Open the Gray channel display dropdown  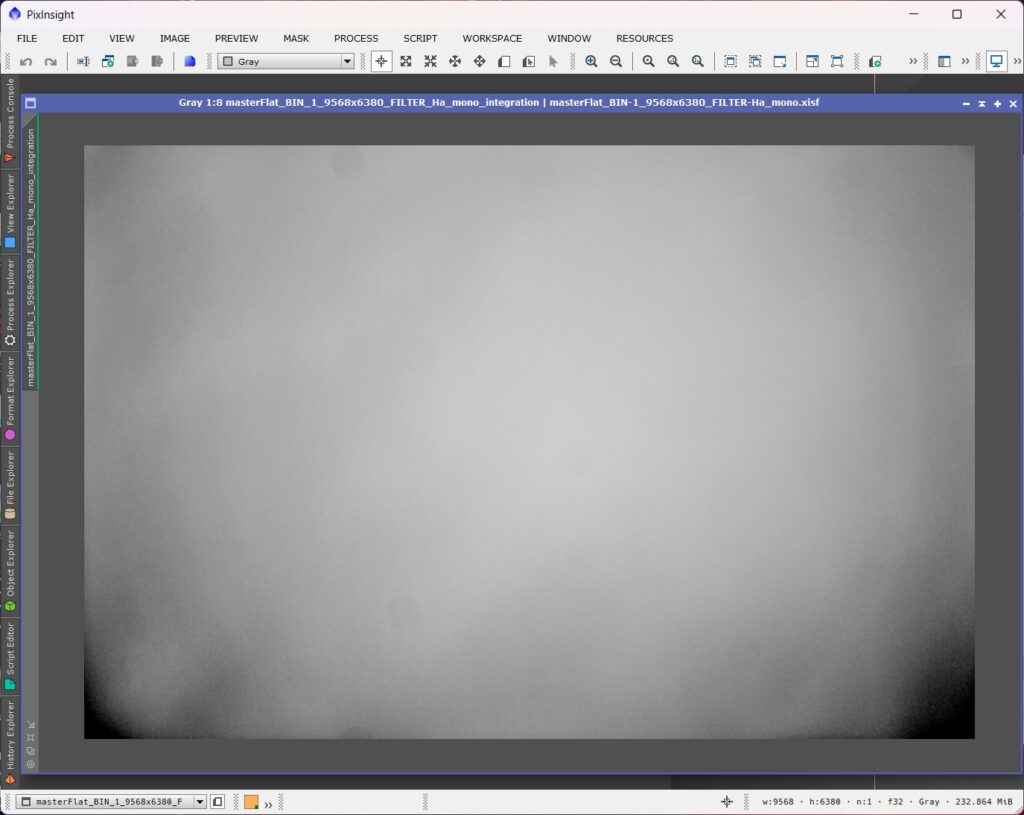pyautogui.click(x=286, y=61)
